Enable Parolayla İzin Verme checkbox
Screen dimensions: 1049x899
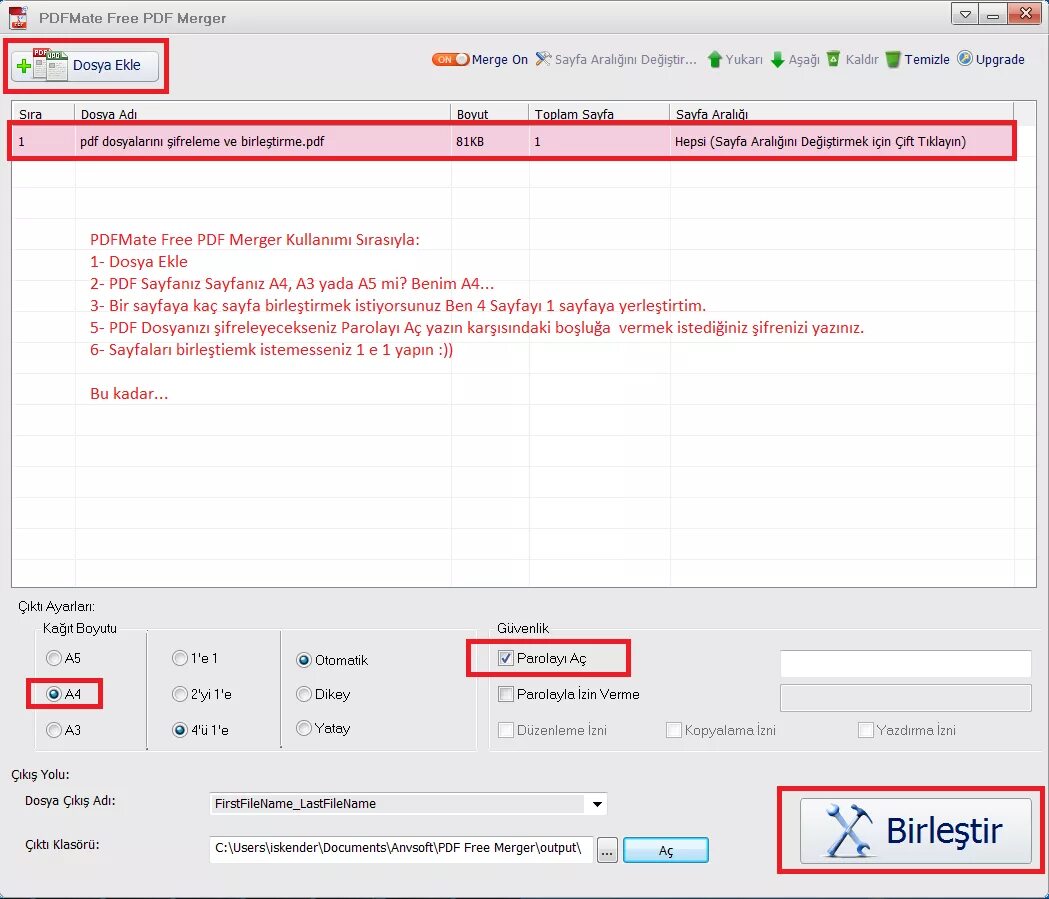tap(506, 694)
